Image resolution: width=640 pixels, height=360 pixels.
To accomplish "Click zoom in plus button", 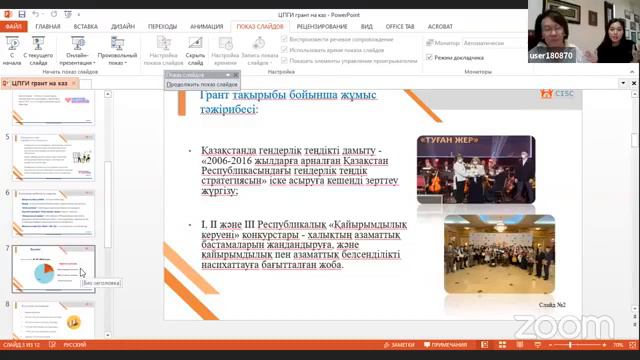I will click(x=604, y=345).
